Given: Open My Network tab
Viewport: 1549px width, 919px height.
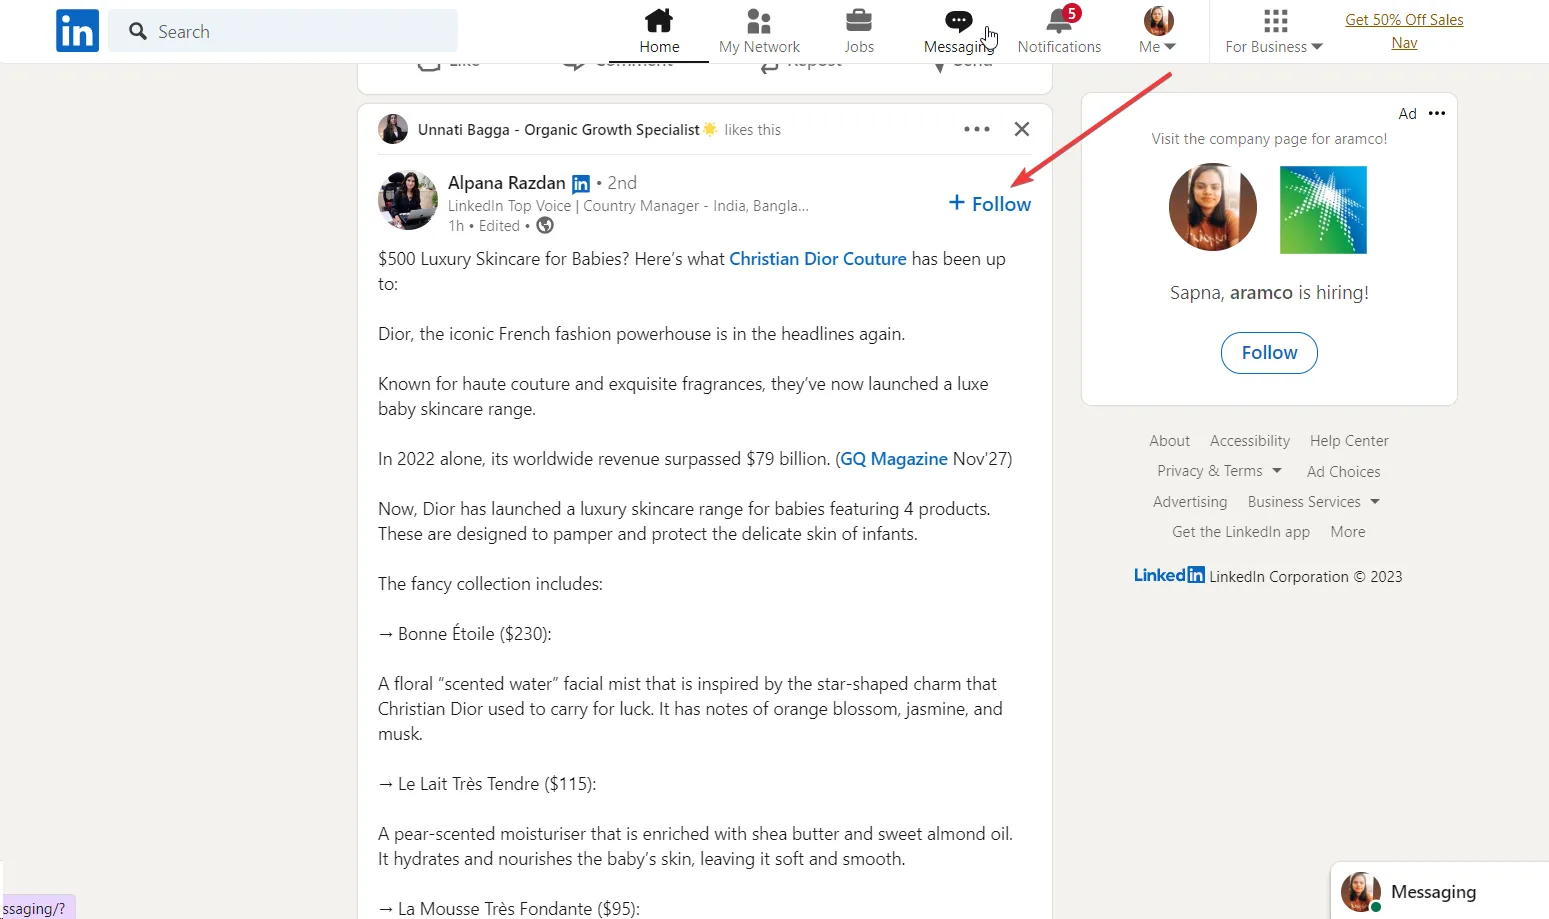Looking at the screenshot, I should click(x=759, y=31).
